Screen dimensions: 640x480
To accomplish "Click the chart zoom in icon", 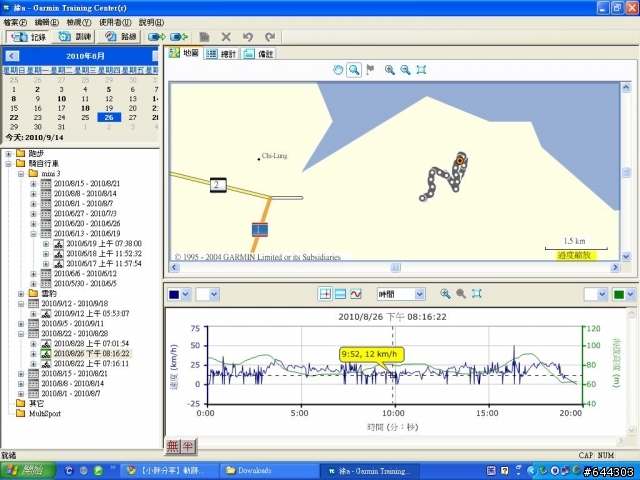I will coord(445,293).
